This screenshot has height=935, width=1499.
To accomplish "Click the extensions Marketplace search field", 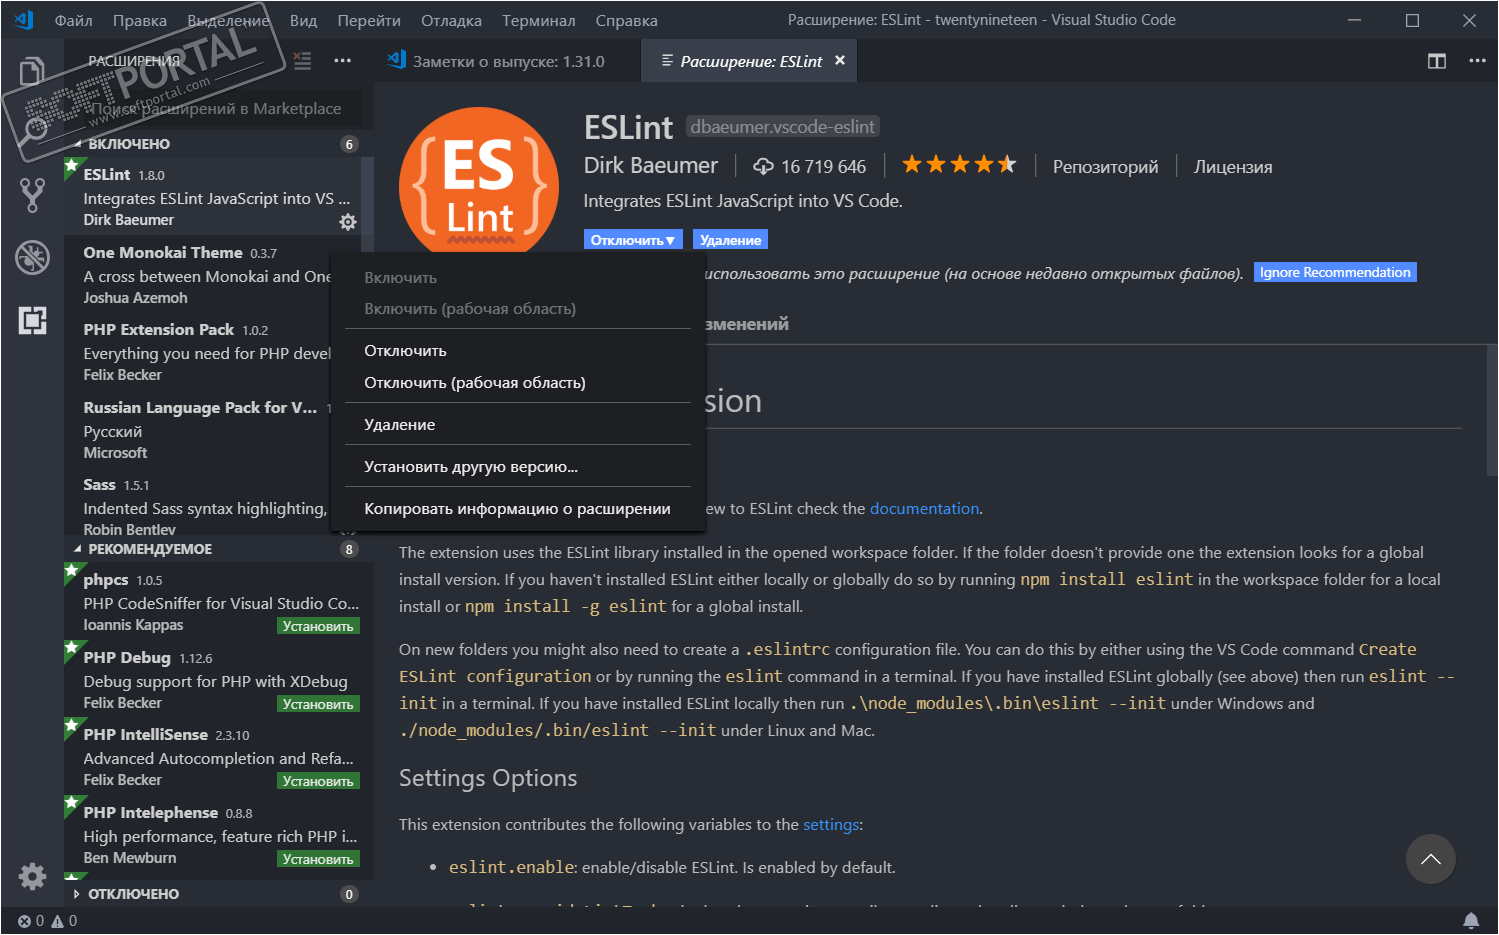I will pyautogui.click(x=219, y=108).
